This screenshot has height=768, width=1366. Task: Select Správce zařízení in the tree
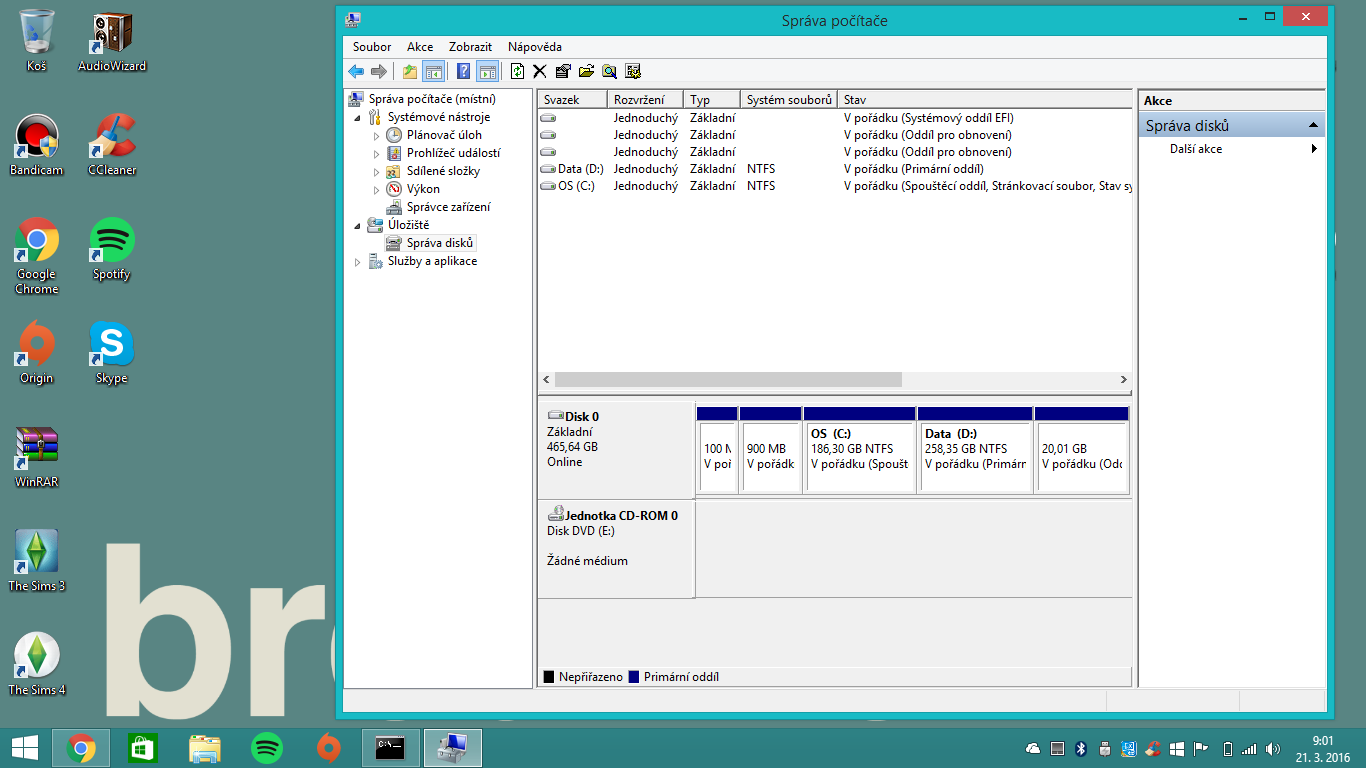pos(448,207)
